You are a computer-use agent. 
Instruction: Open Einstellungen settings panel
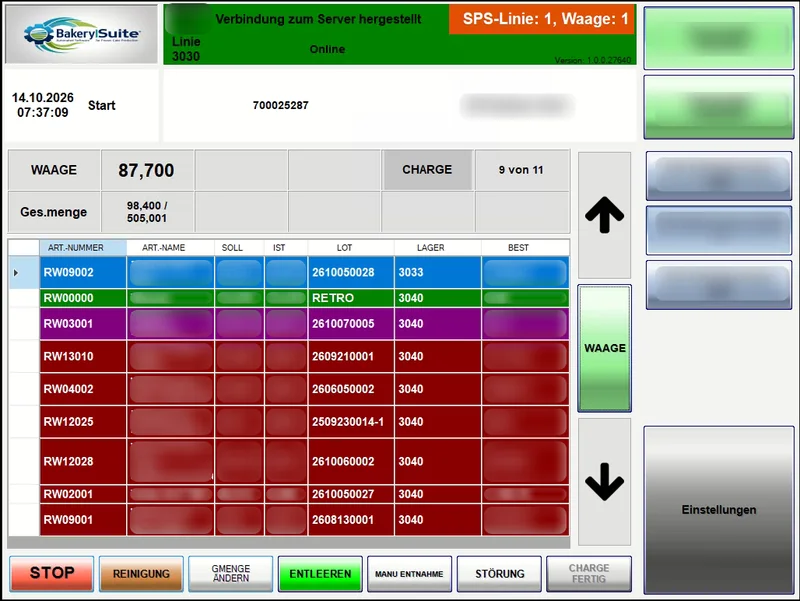pos(719,510)
